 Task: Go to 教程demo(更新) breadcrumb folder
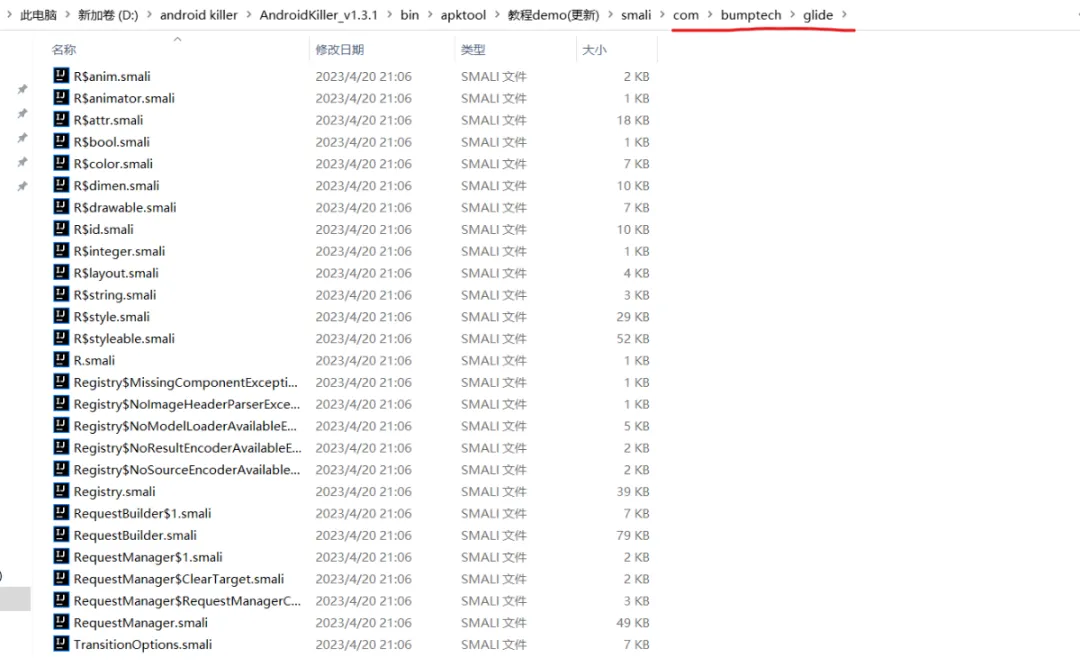(554, 15)
